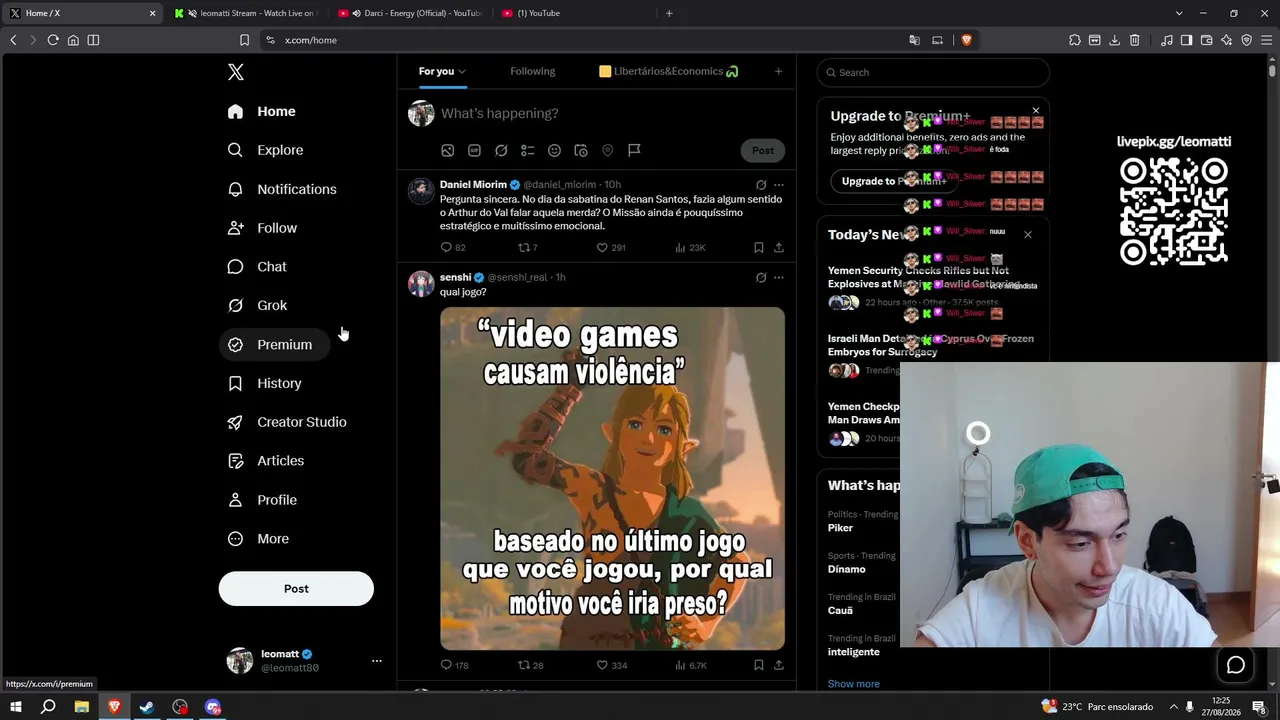Open Creator Studio in the sidebar

tap(287, 422)
